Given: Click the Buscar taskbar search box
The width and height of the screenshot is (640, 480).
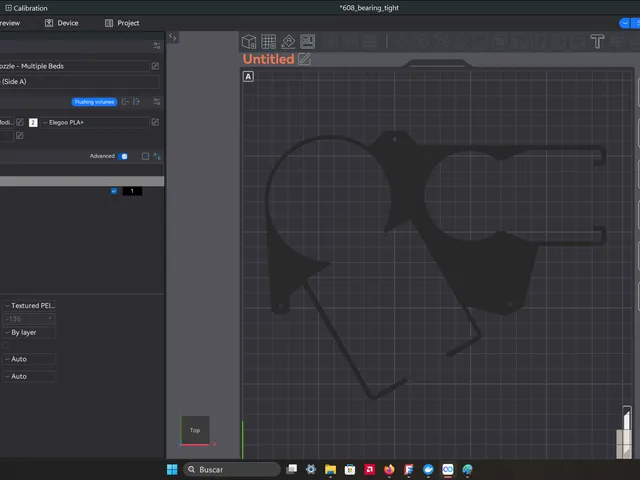Looking at the screenshot, I should click(232, 469).
